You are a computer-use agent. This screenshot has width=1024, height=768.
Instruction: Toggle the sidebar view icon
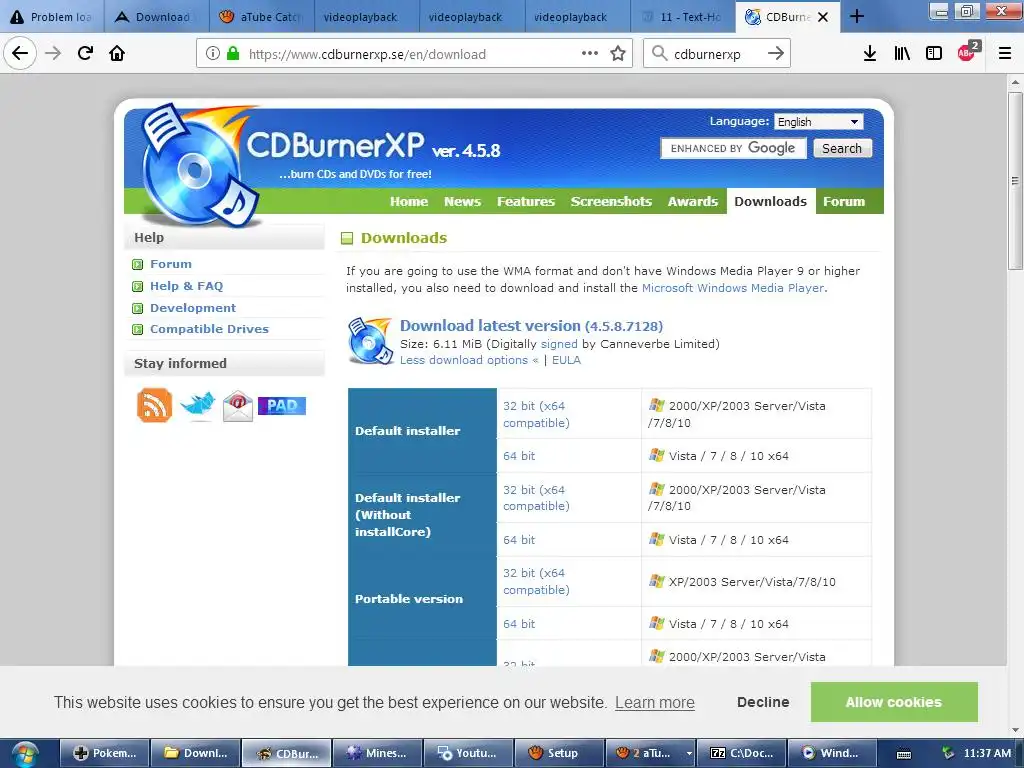coord(934,54)
